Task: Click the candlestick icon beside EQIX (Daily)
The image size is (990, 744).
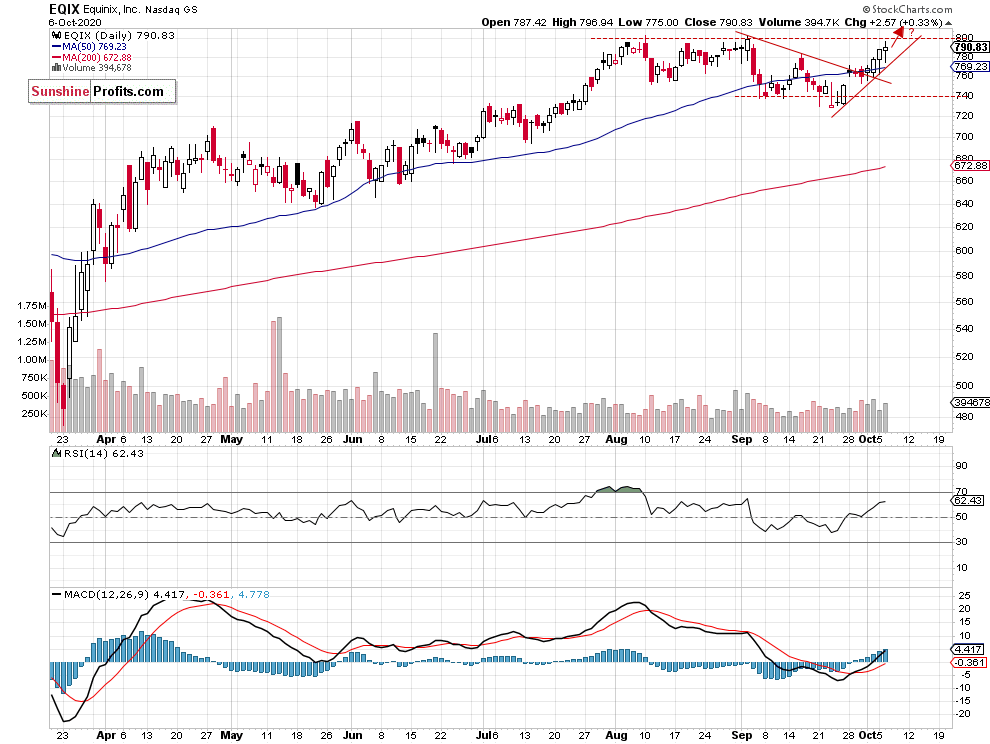Action: point(56,36)
